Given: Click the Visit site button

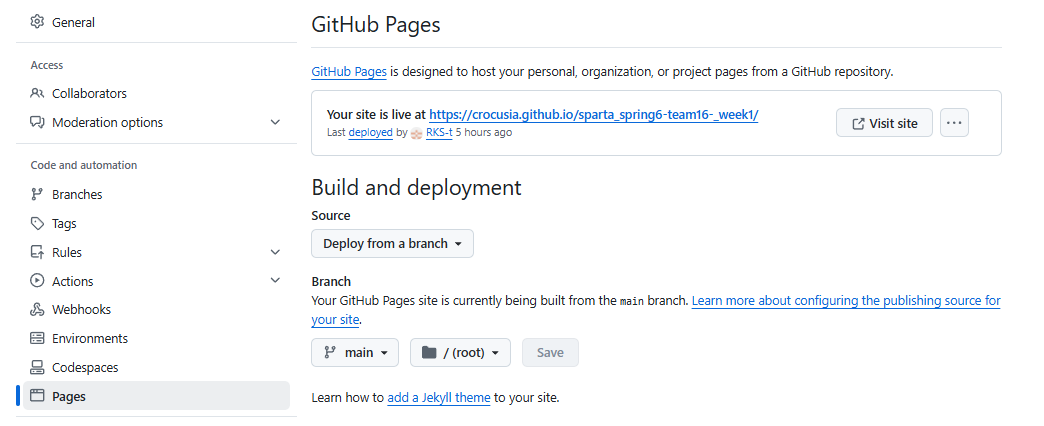Looking at the screenshot, I should click(x=884, y=123).
